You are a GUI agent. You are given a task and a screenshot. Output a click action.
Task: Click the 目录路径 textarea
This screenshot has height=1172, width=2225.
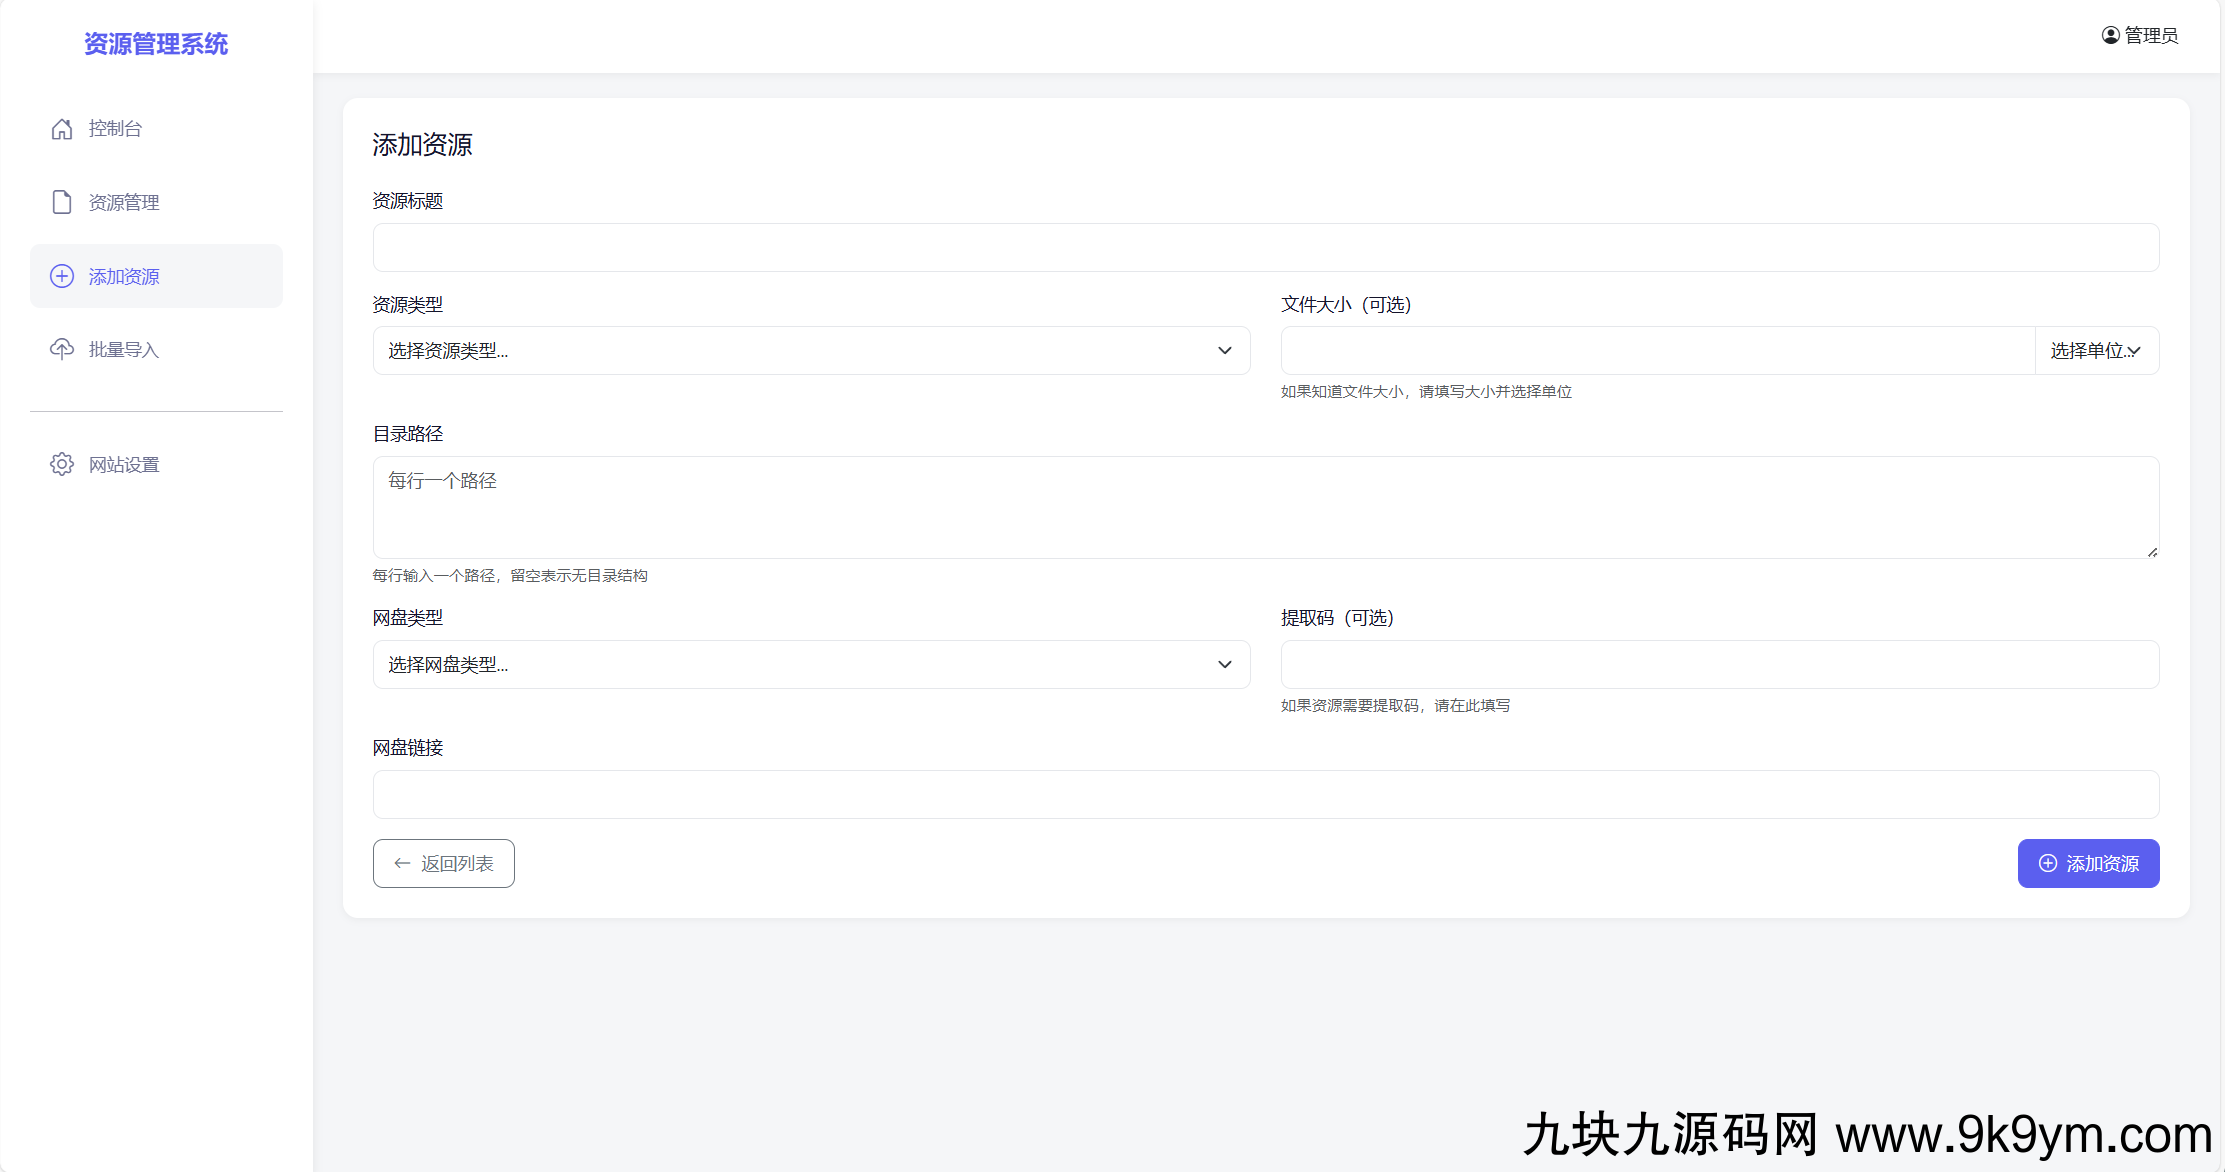coord(1265,508)
